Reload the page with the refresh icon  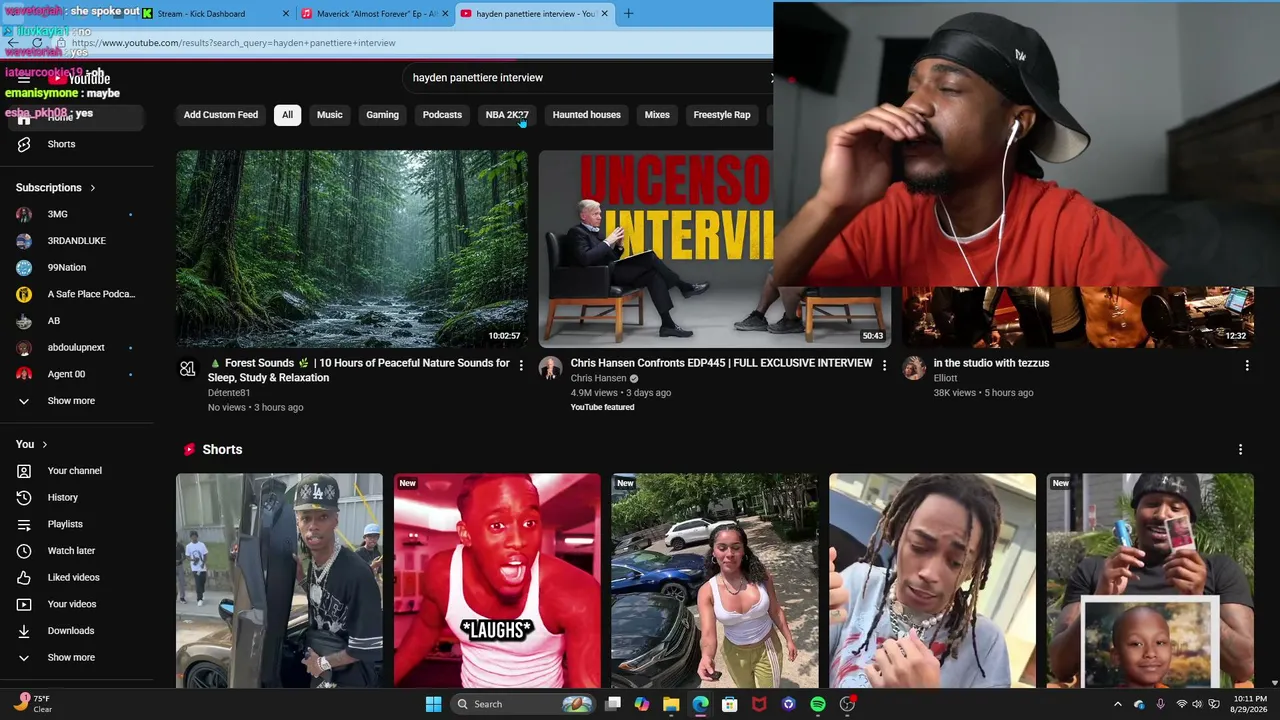point(37,43)
